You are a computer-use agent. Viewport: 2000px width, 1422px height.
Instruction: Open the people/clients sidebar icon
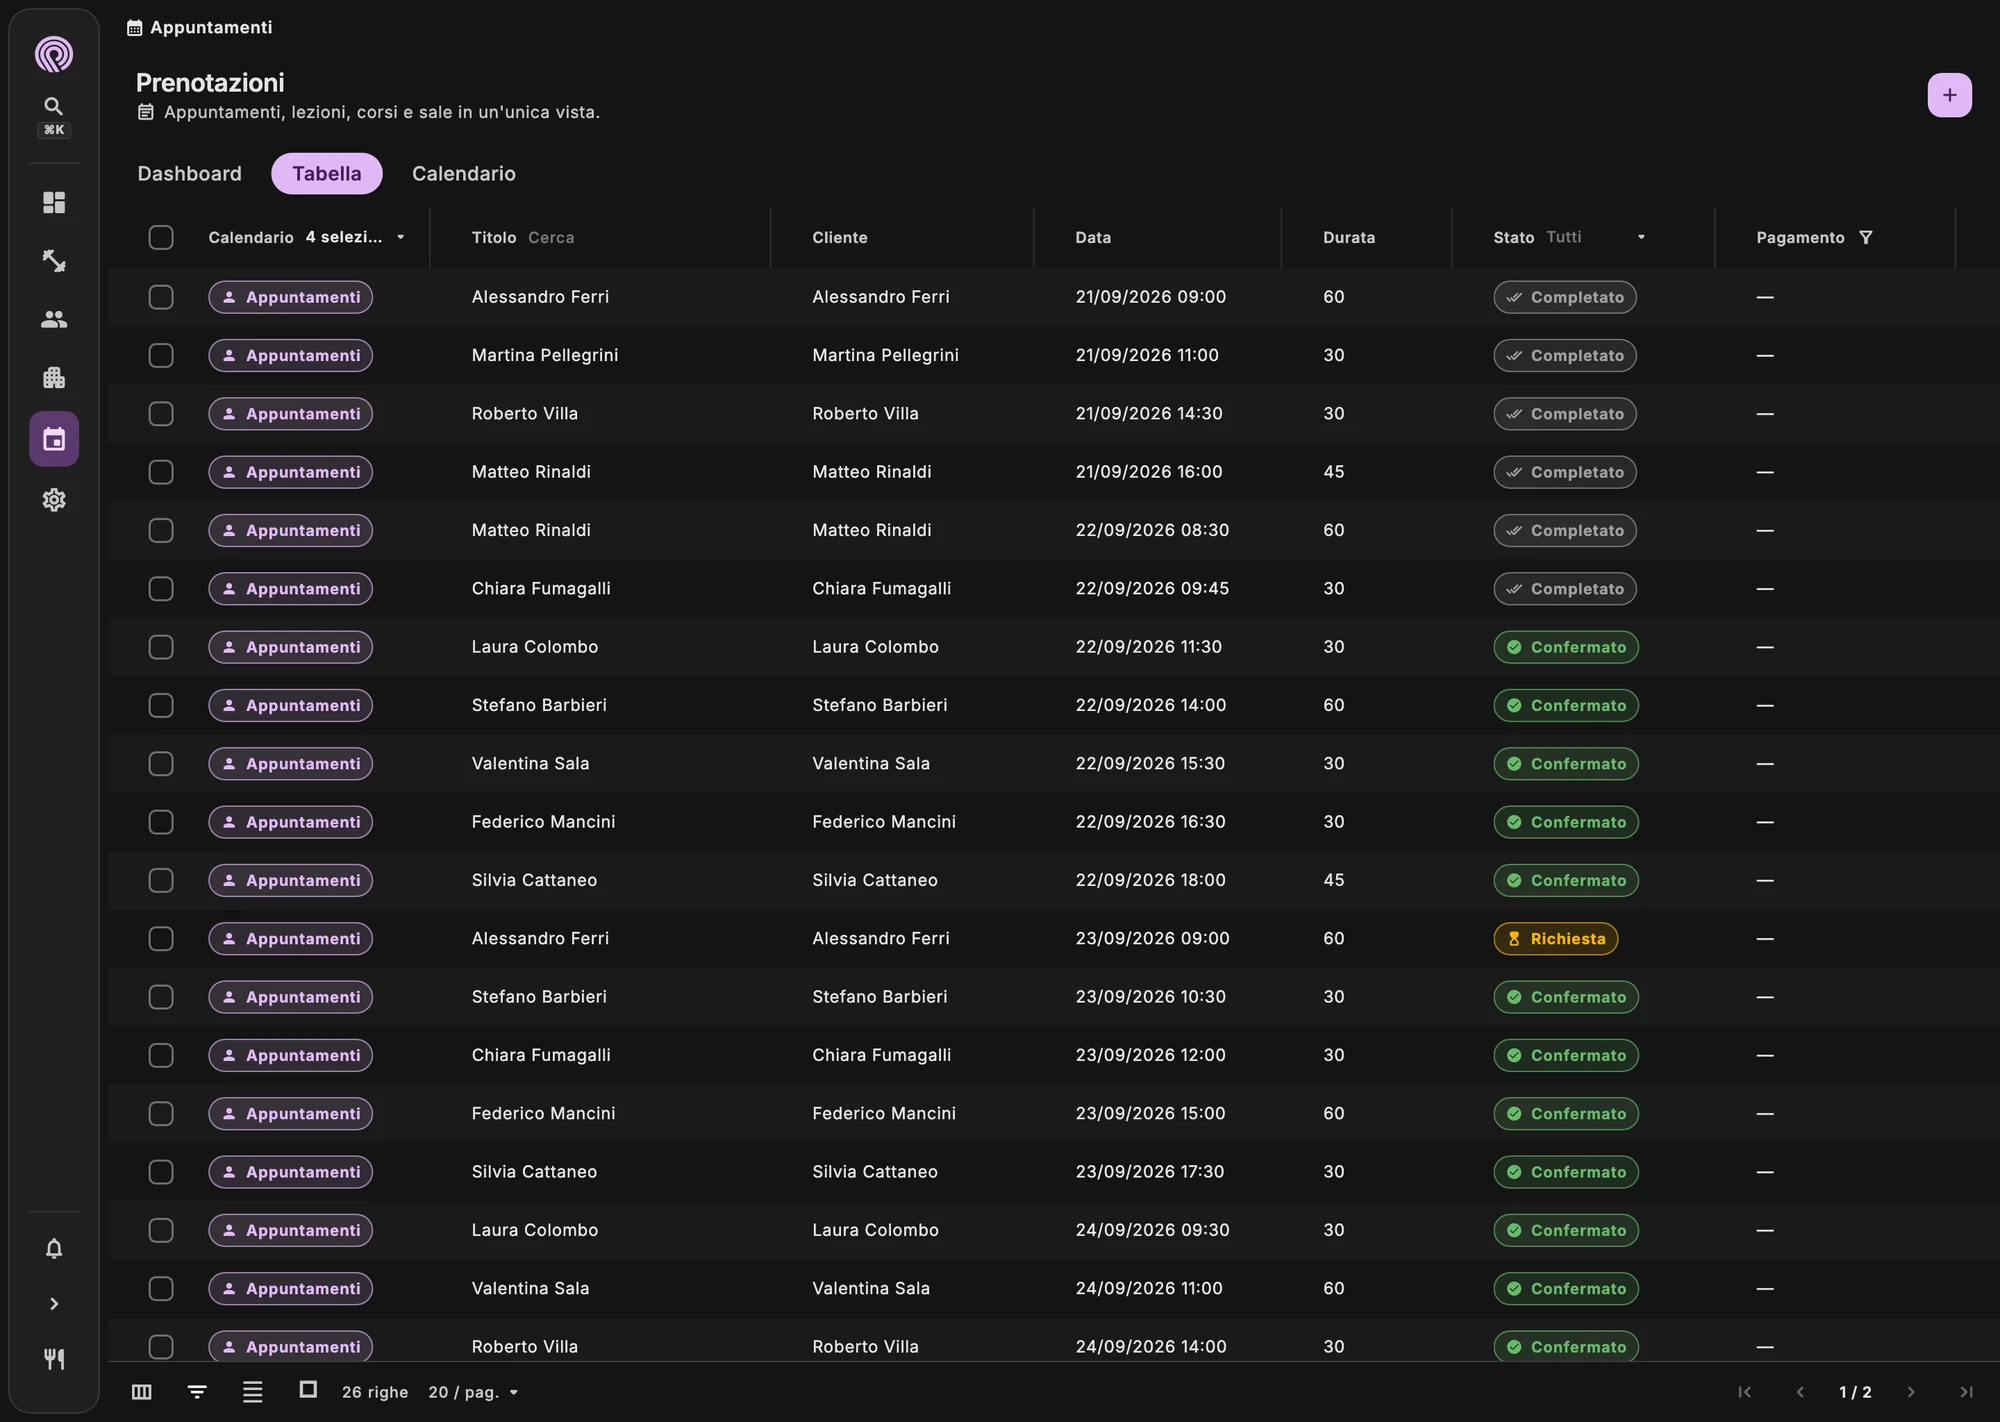click(54, 319)
